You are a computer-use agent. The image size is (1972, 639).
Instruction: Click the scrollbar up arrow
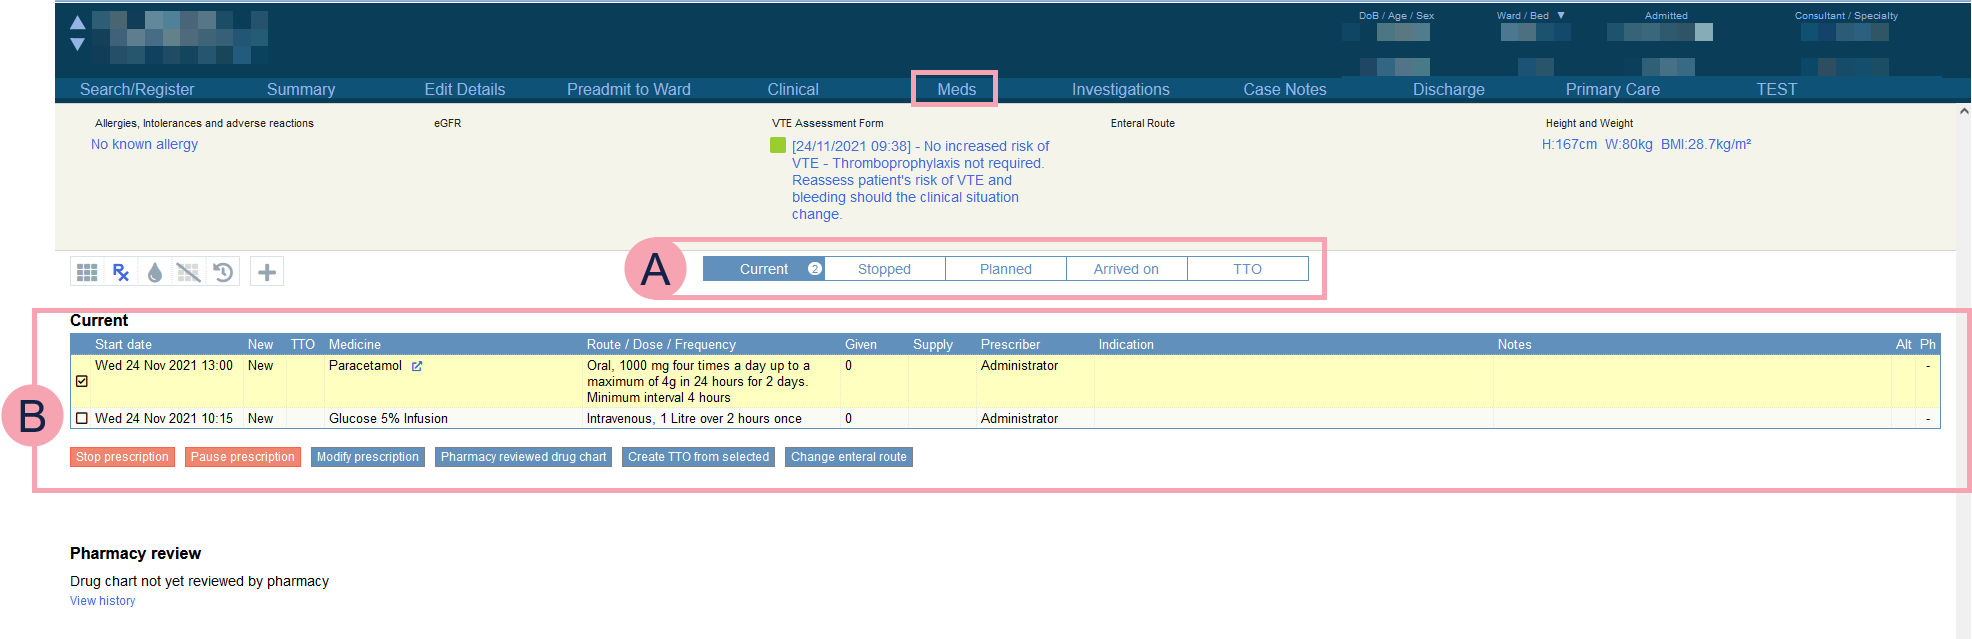coord(1964,112)
